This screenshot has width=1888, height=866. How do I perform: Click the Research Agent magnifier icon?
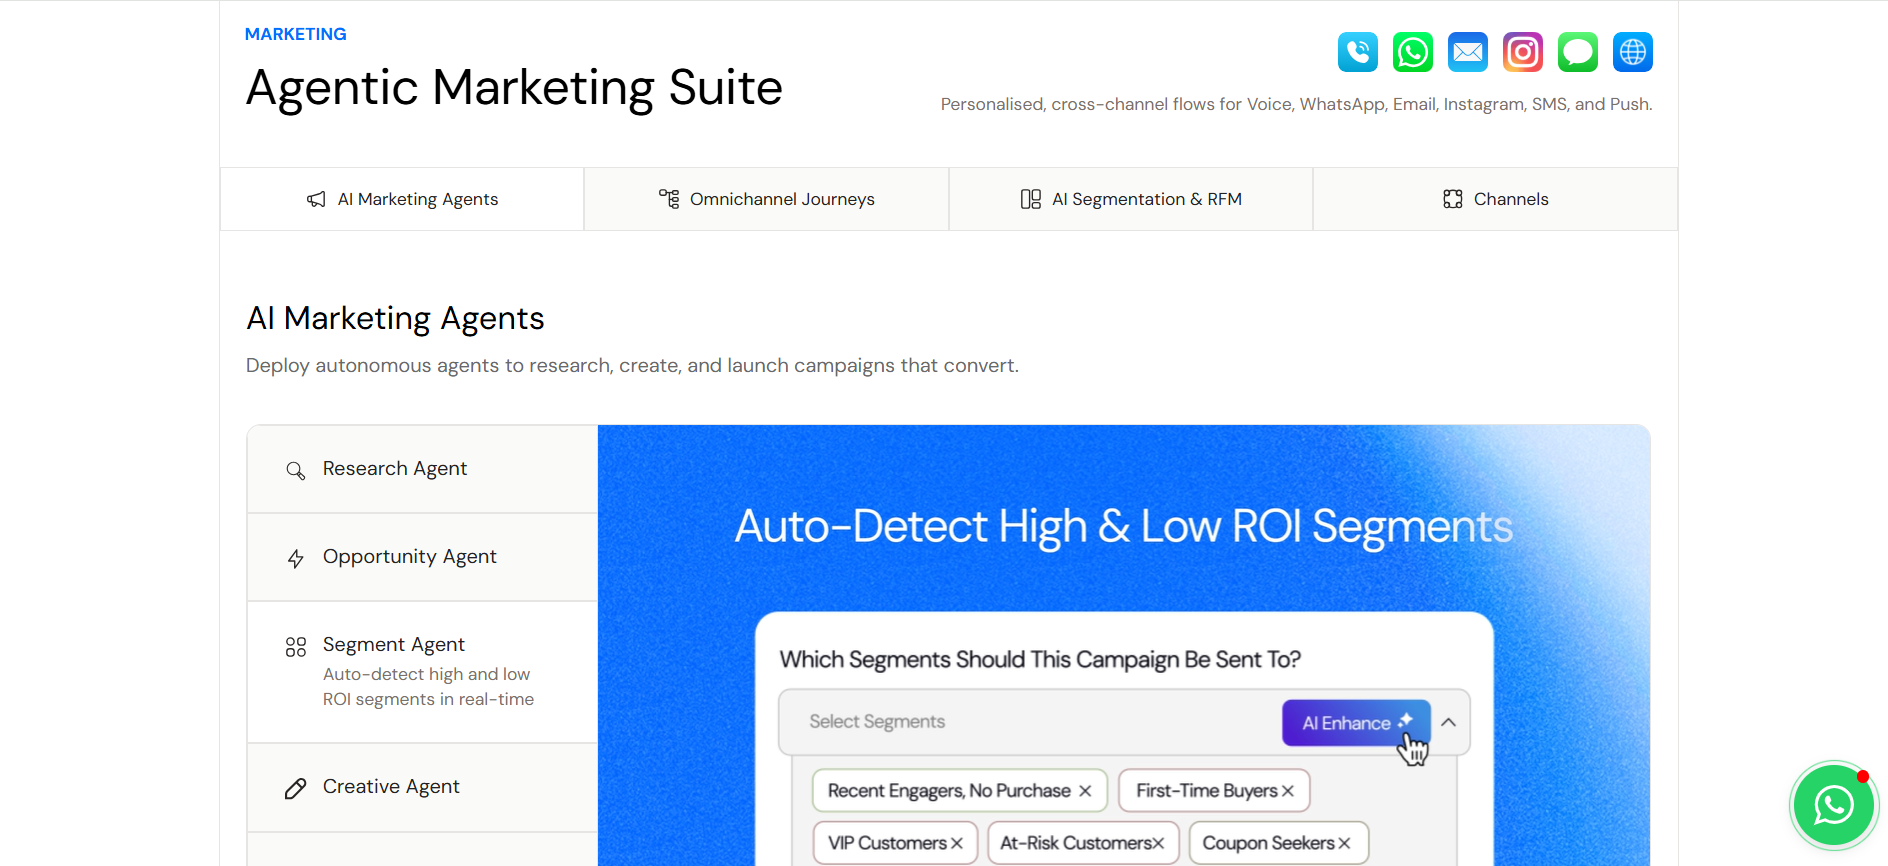point(295,470)
